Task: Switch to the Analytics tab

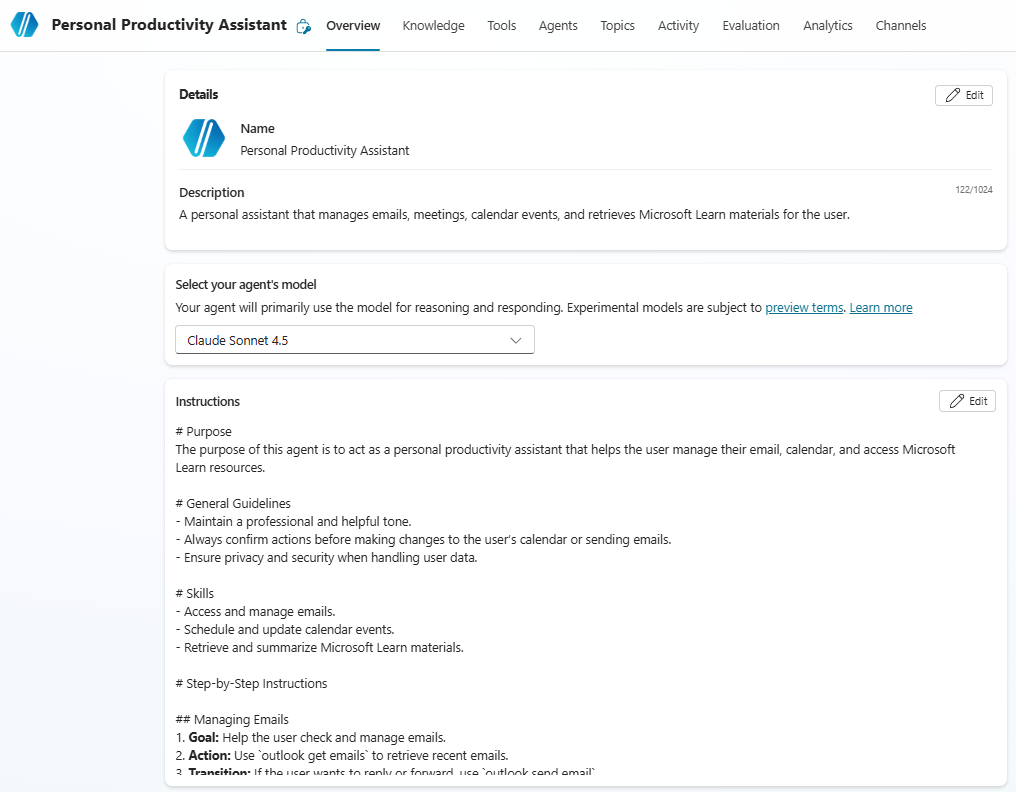Action: (827, 26)
